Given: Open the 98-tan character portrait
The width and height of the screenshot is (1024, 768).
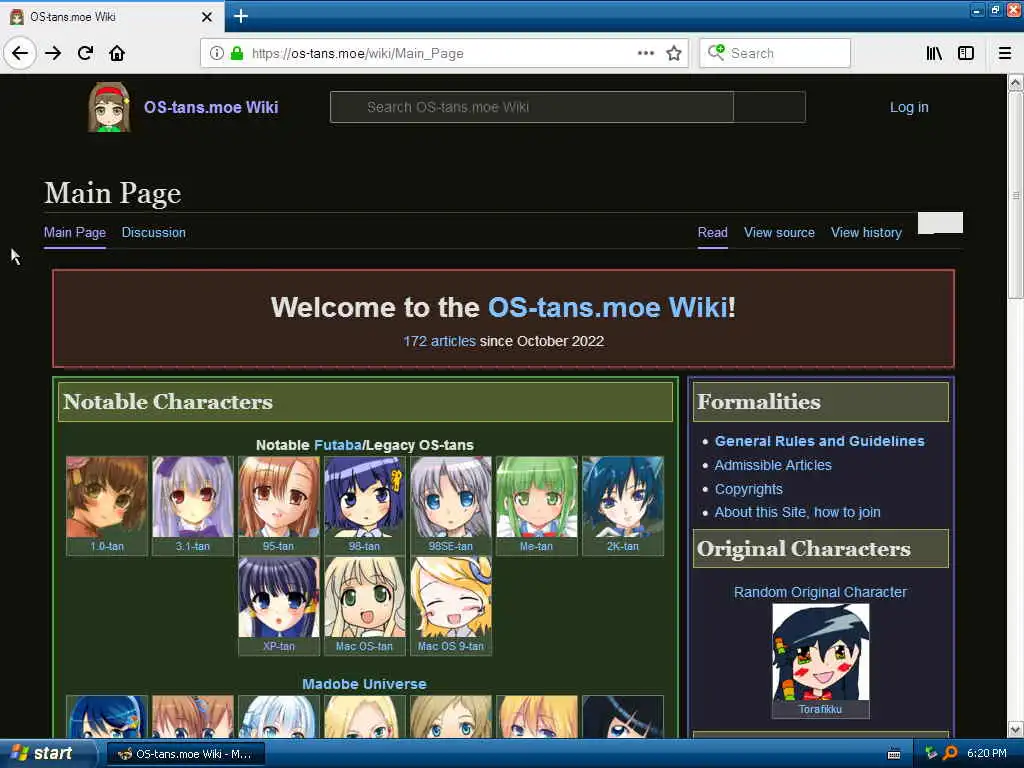Looking at the screenshot, I should coord(364,497).
